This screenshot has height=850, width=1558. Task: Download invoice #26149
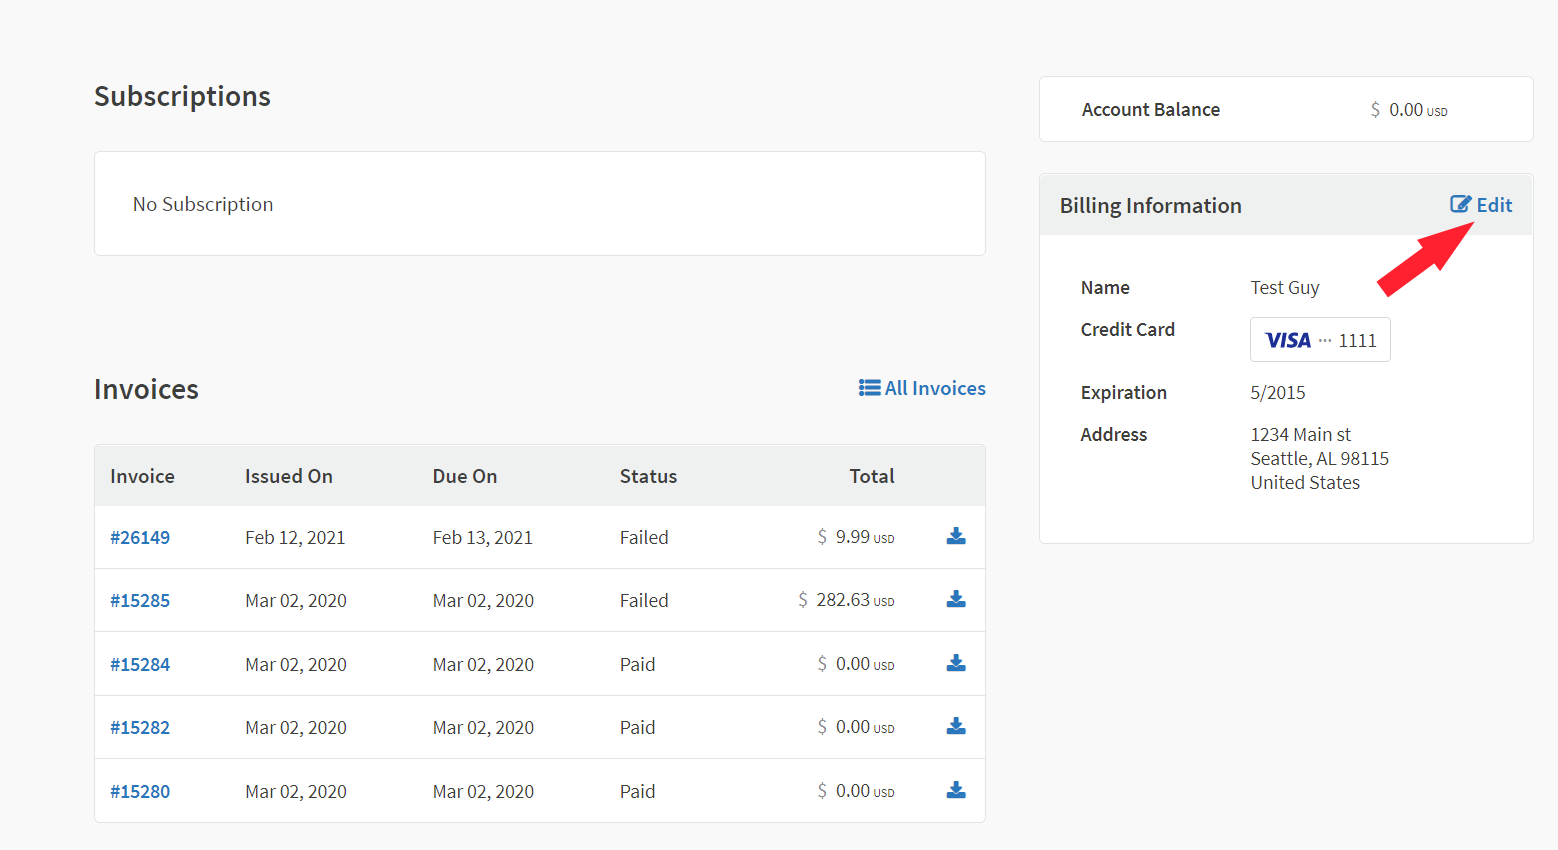pyautogui.click(x=956, y=536)
